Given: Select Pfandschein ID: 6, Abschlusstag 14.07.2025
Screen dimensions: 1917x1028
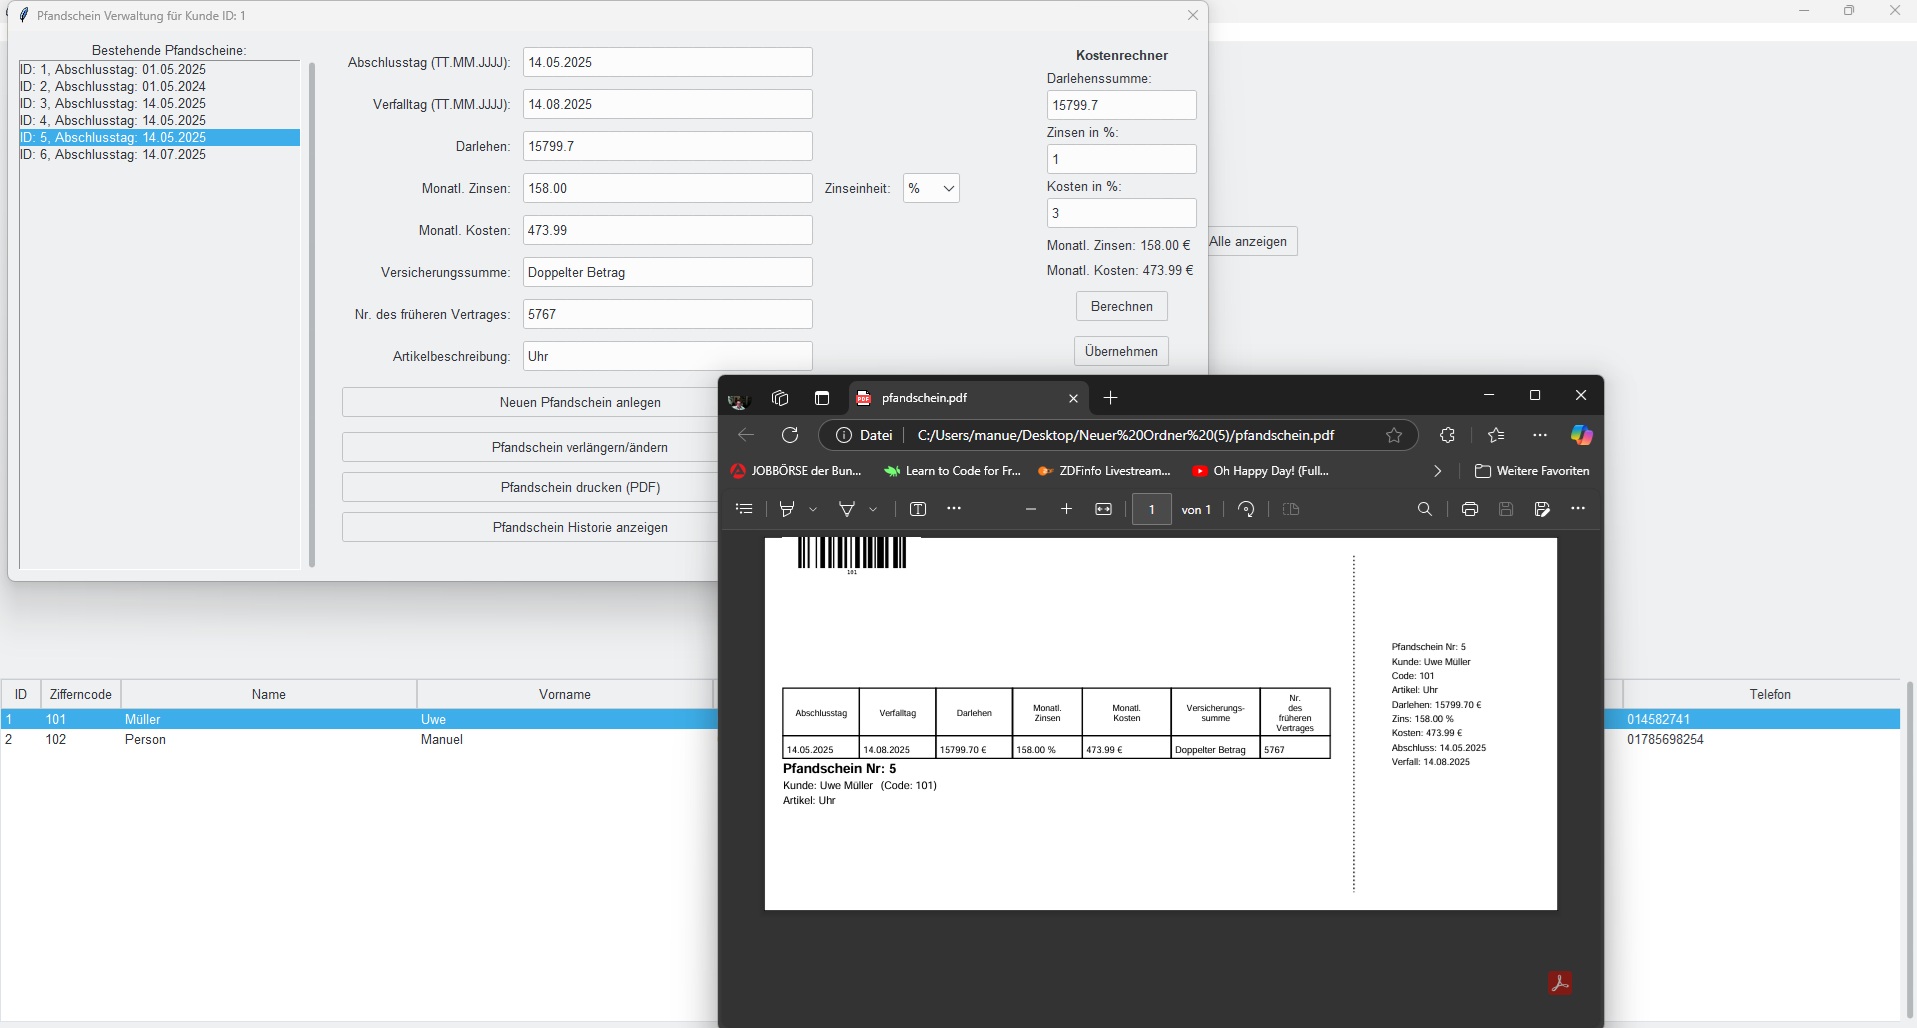Looking at the screenshot, I should [x=160, y=154].
